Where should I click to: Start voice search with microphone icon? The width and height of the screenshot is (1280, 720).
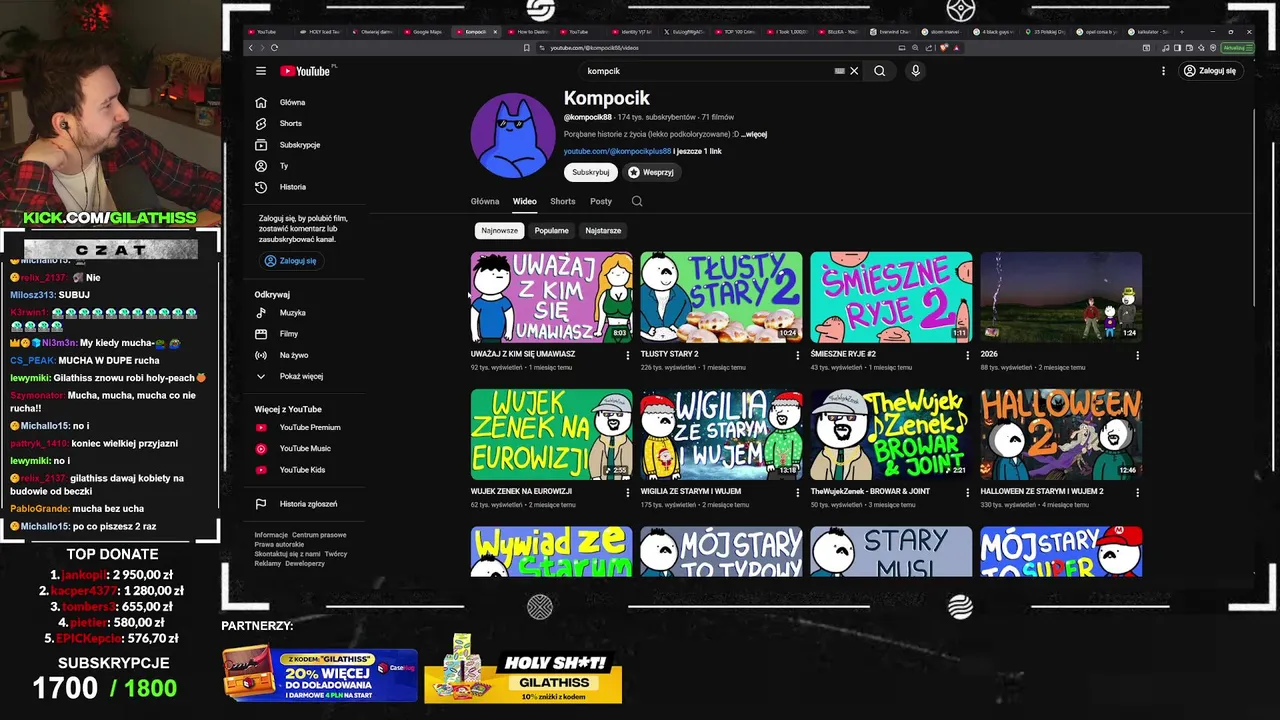tap(915, 71)
